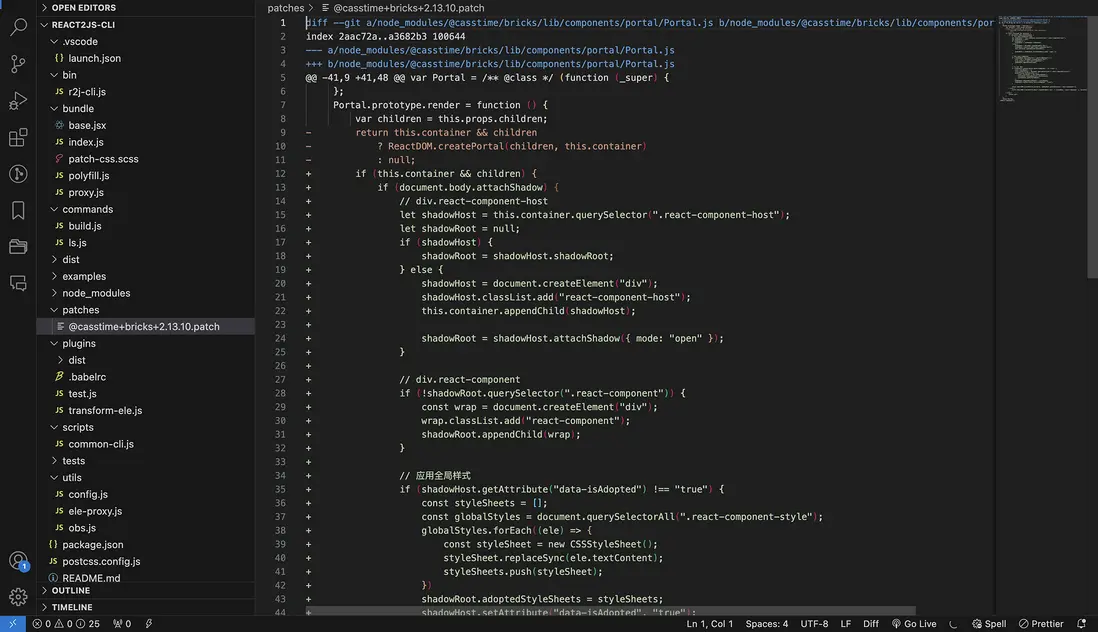Open the Search view in activity bar

[x=18, y=27]
